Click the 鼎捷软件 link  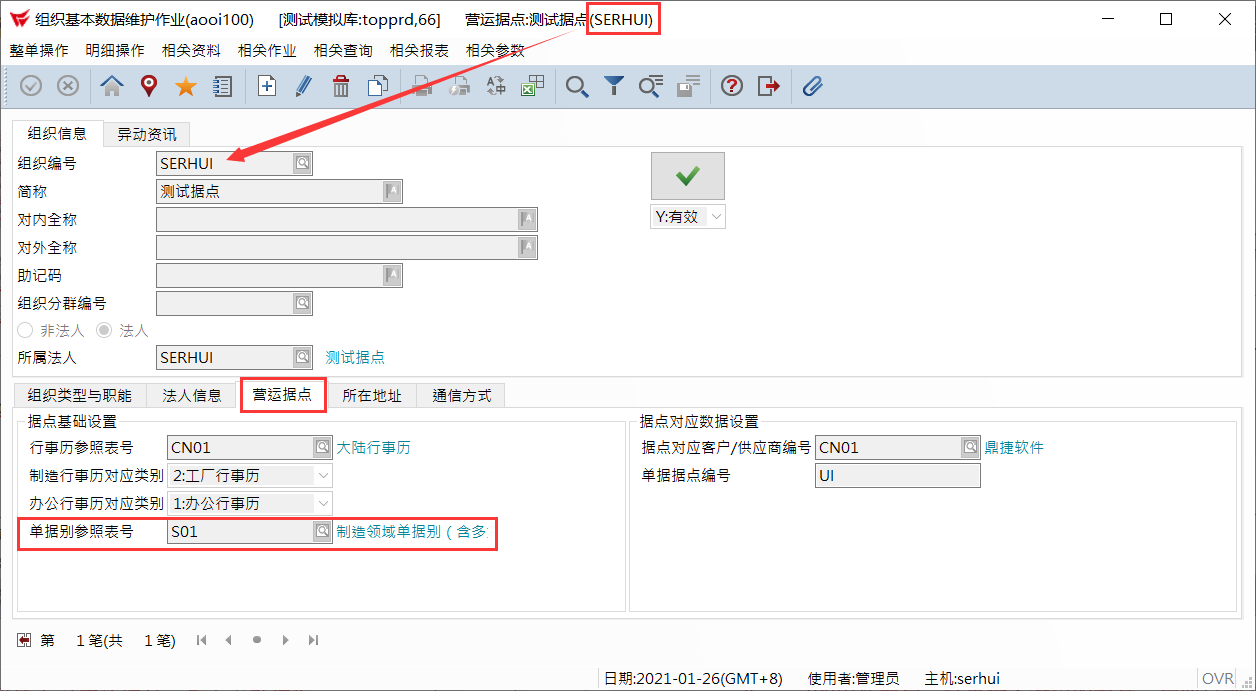[1014, 447]
